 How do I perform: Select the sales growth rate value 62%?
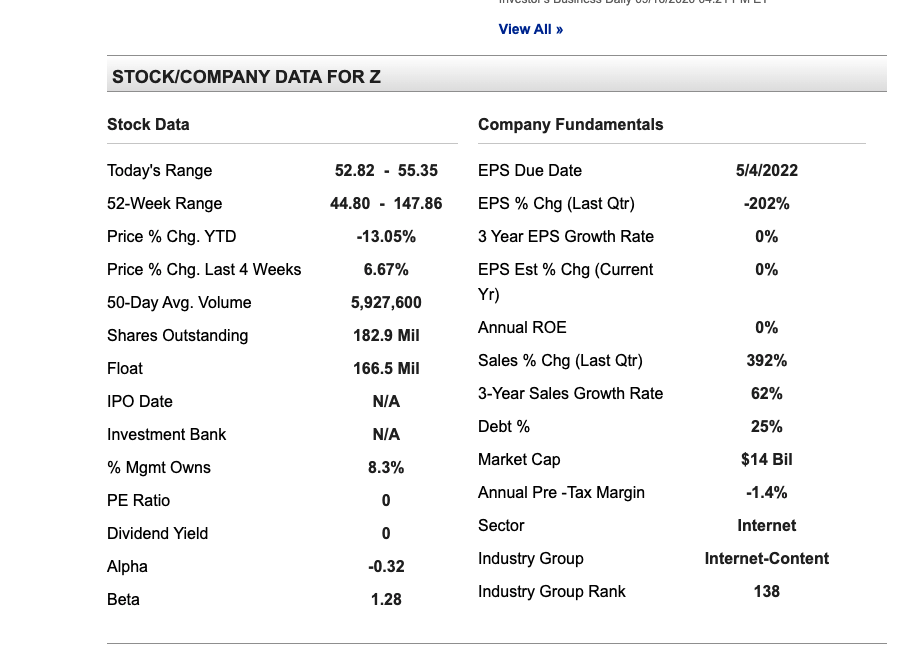point(767,393)
